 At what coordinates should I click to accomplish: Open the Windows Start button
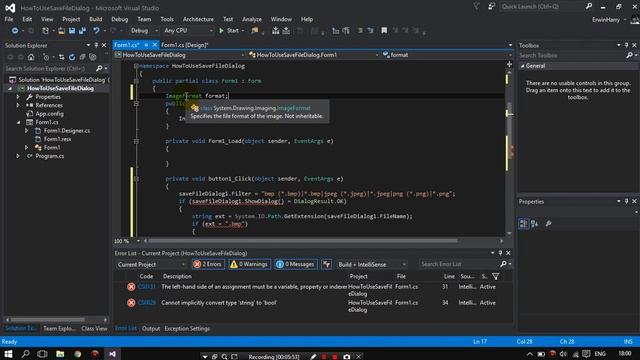pyautogui.click(x=8, y=354)
